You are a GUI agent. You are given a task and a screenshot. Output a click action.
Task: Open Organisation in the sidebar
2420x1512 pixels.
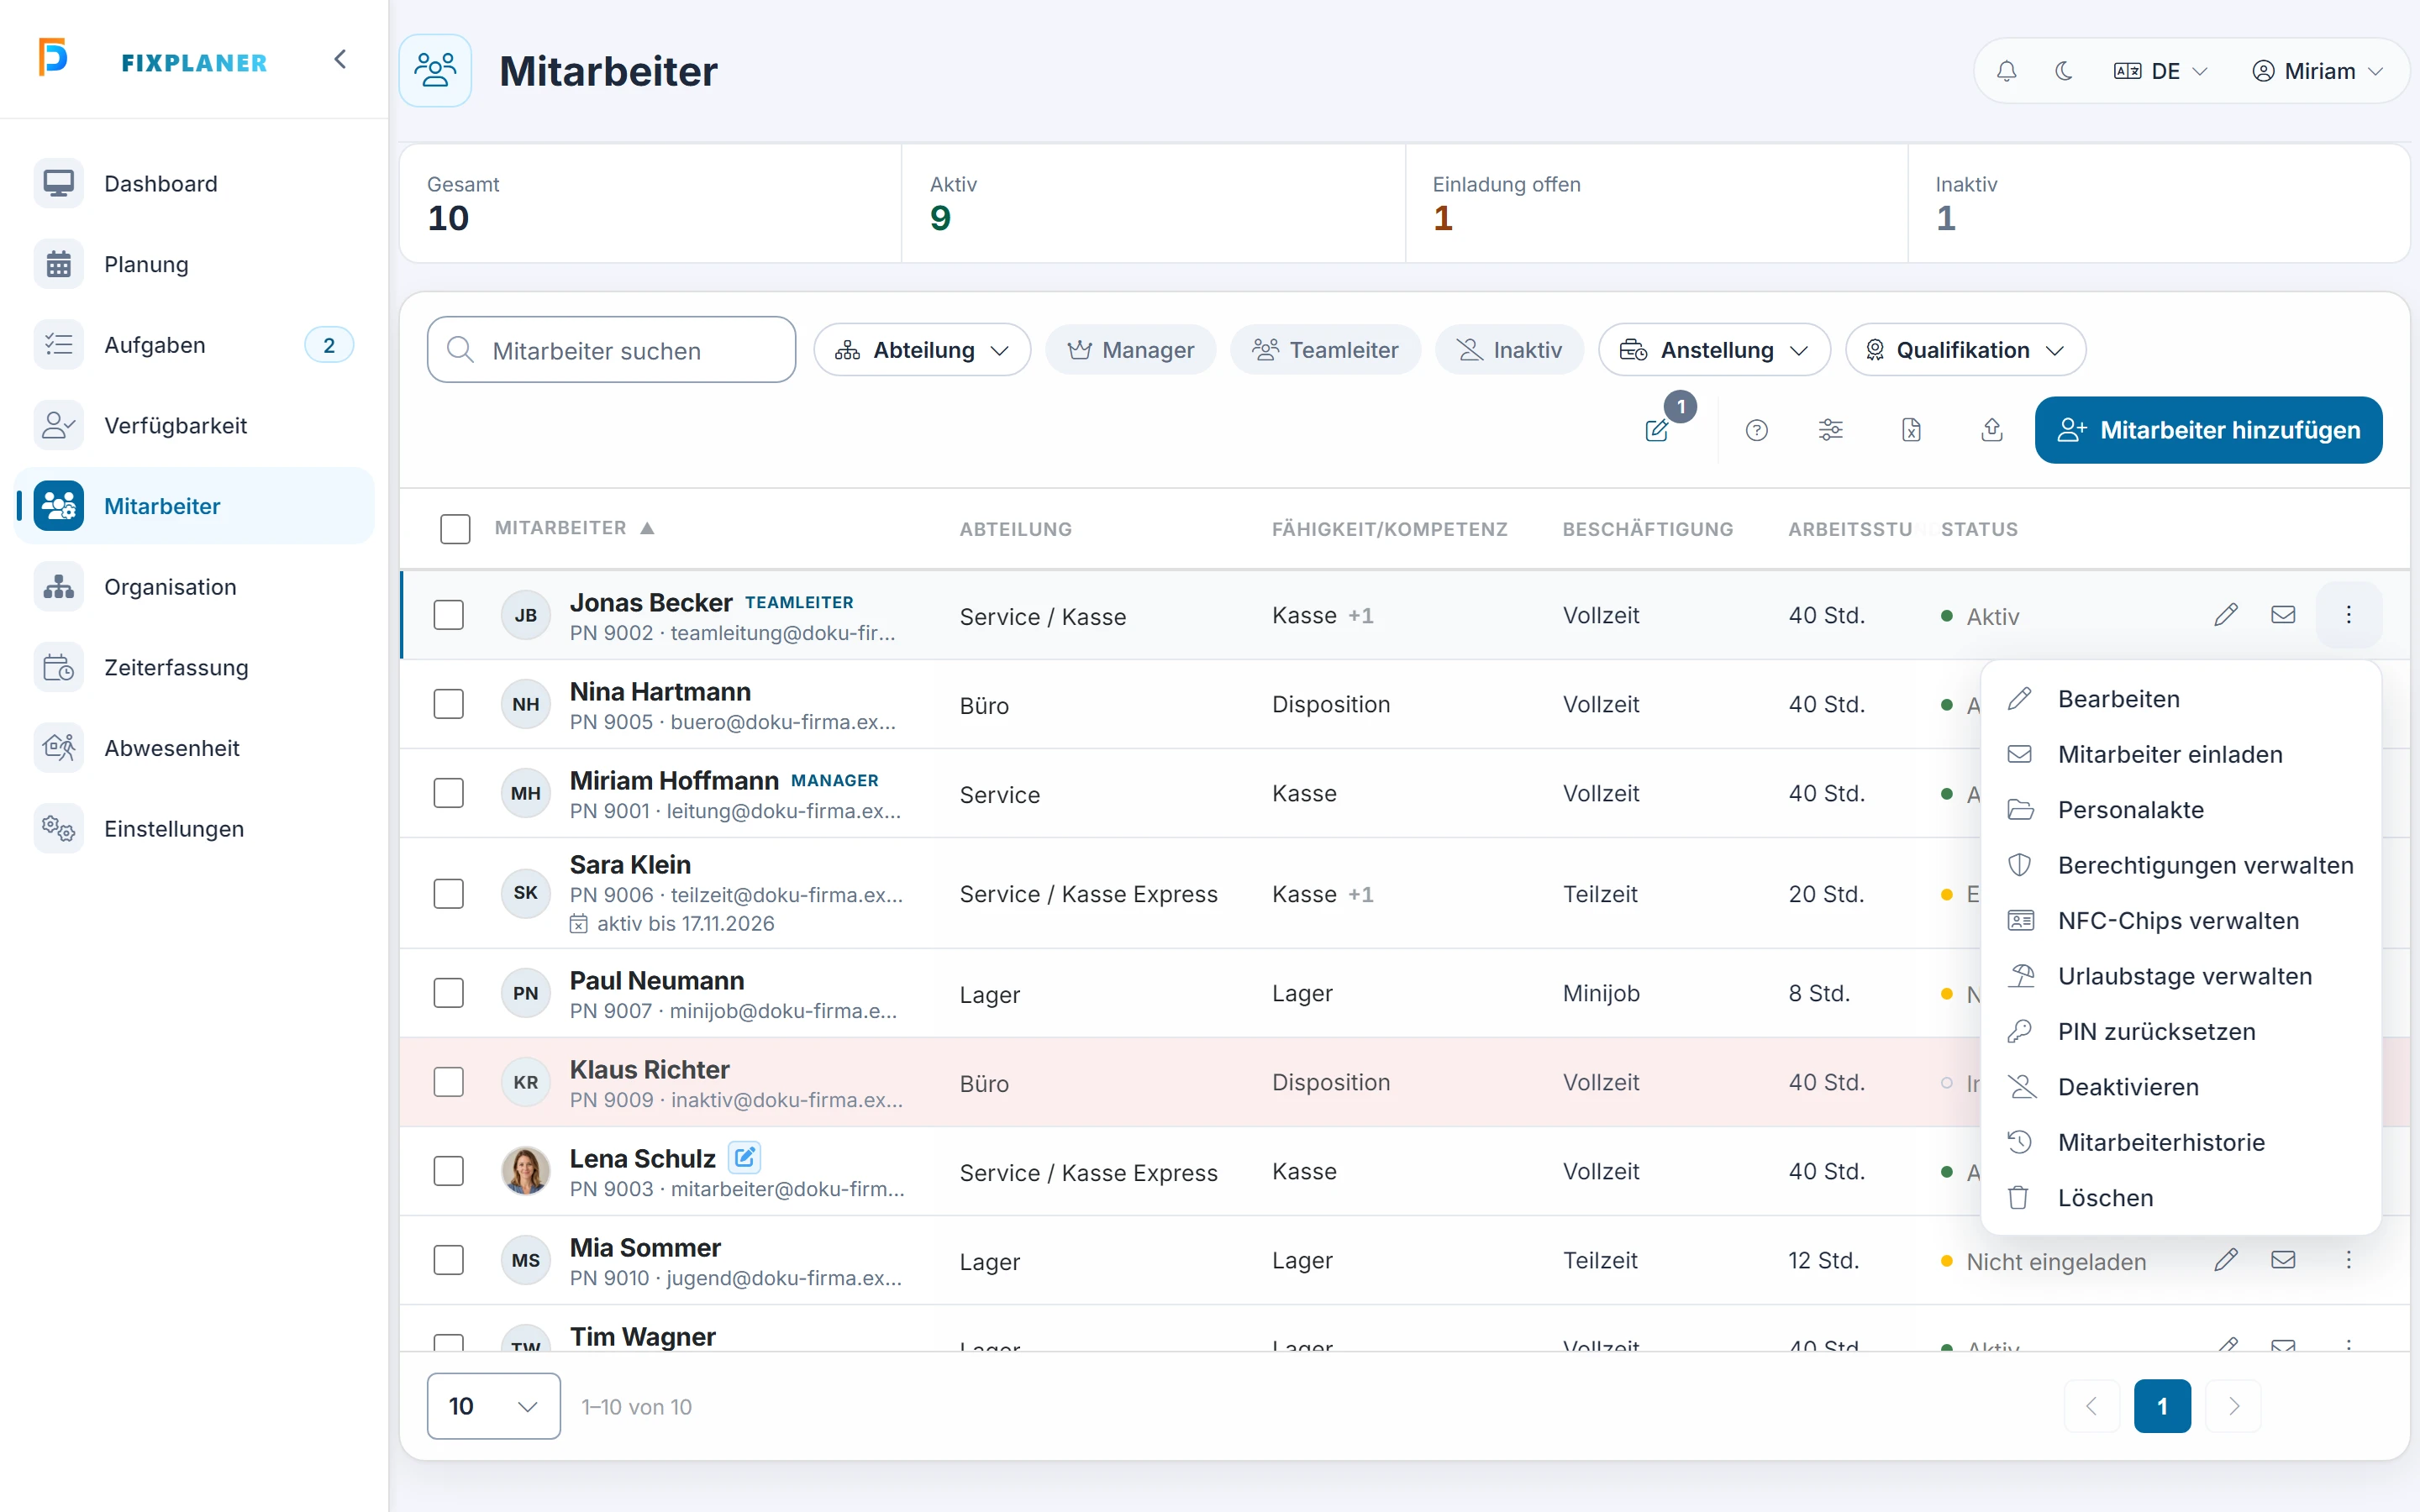pos(196,587)
